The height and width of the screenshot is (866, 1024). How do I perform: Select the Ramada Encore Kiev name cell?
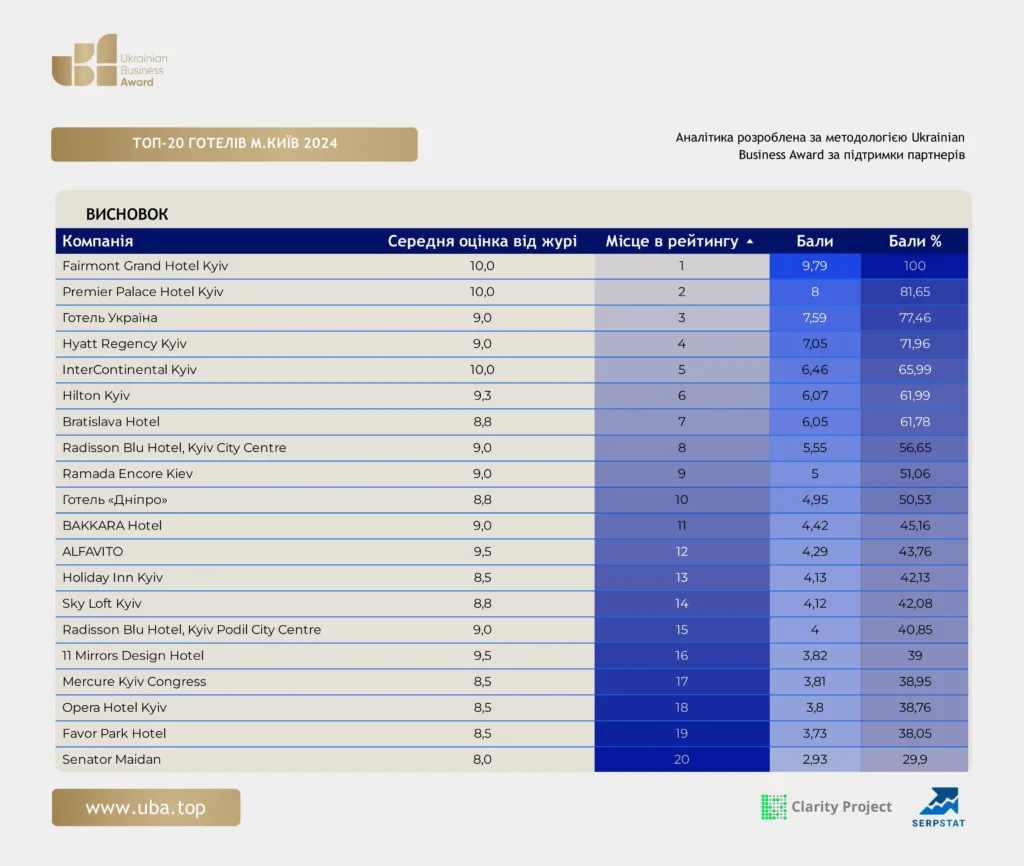[x=127, y=473]
